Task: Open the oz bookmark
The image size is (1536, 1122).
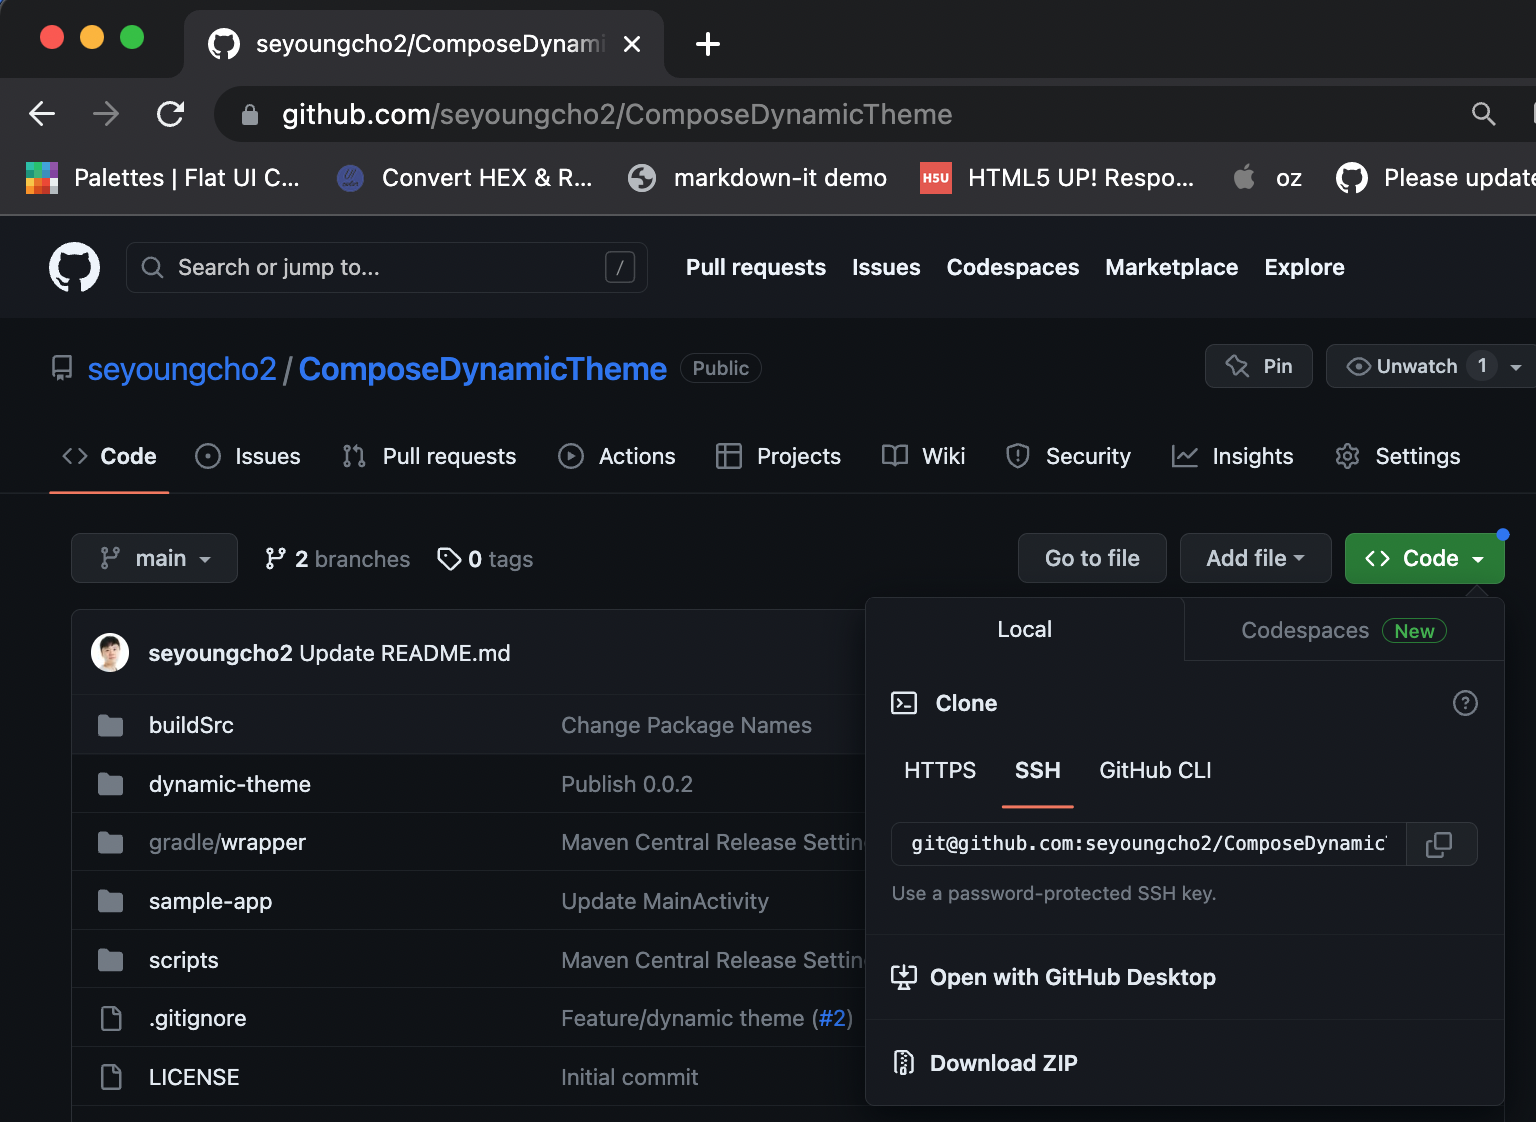Action: 1268,178
